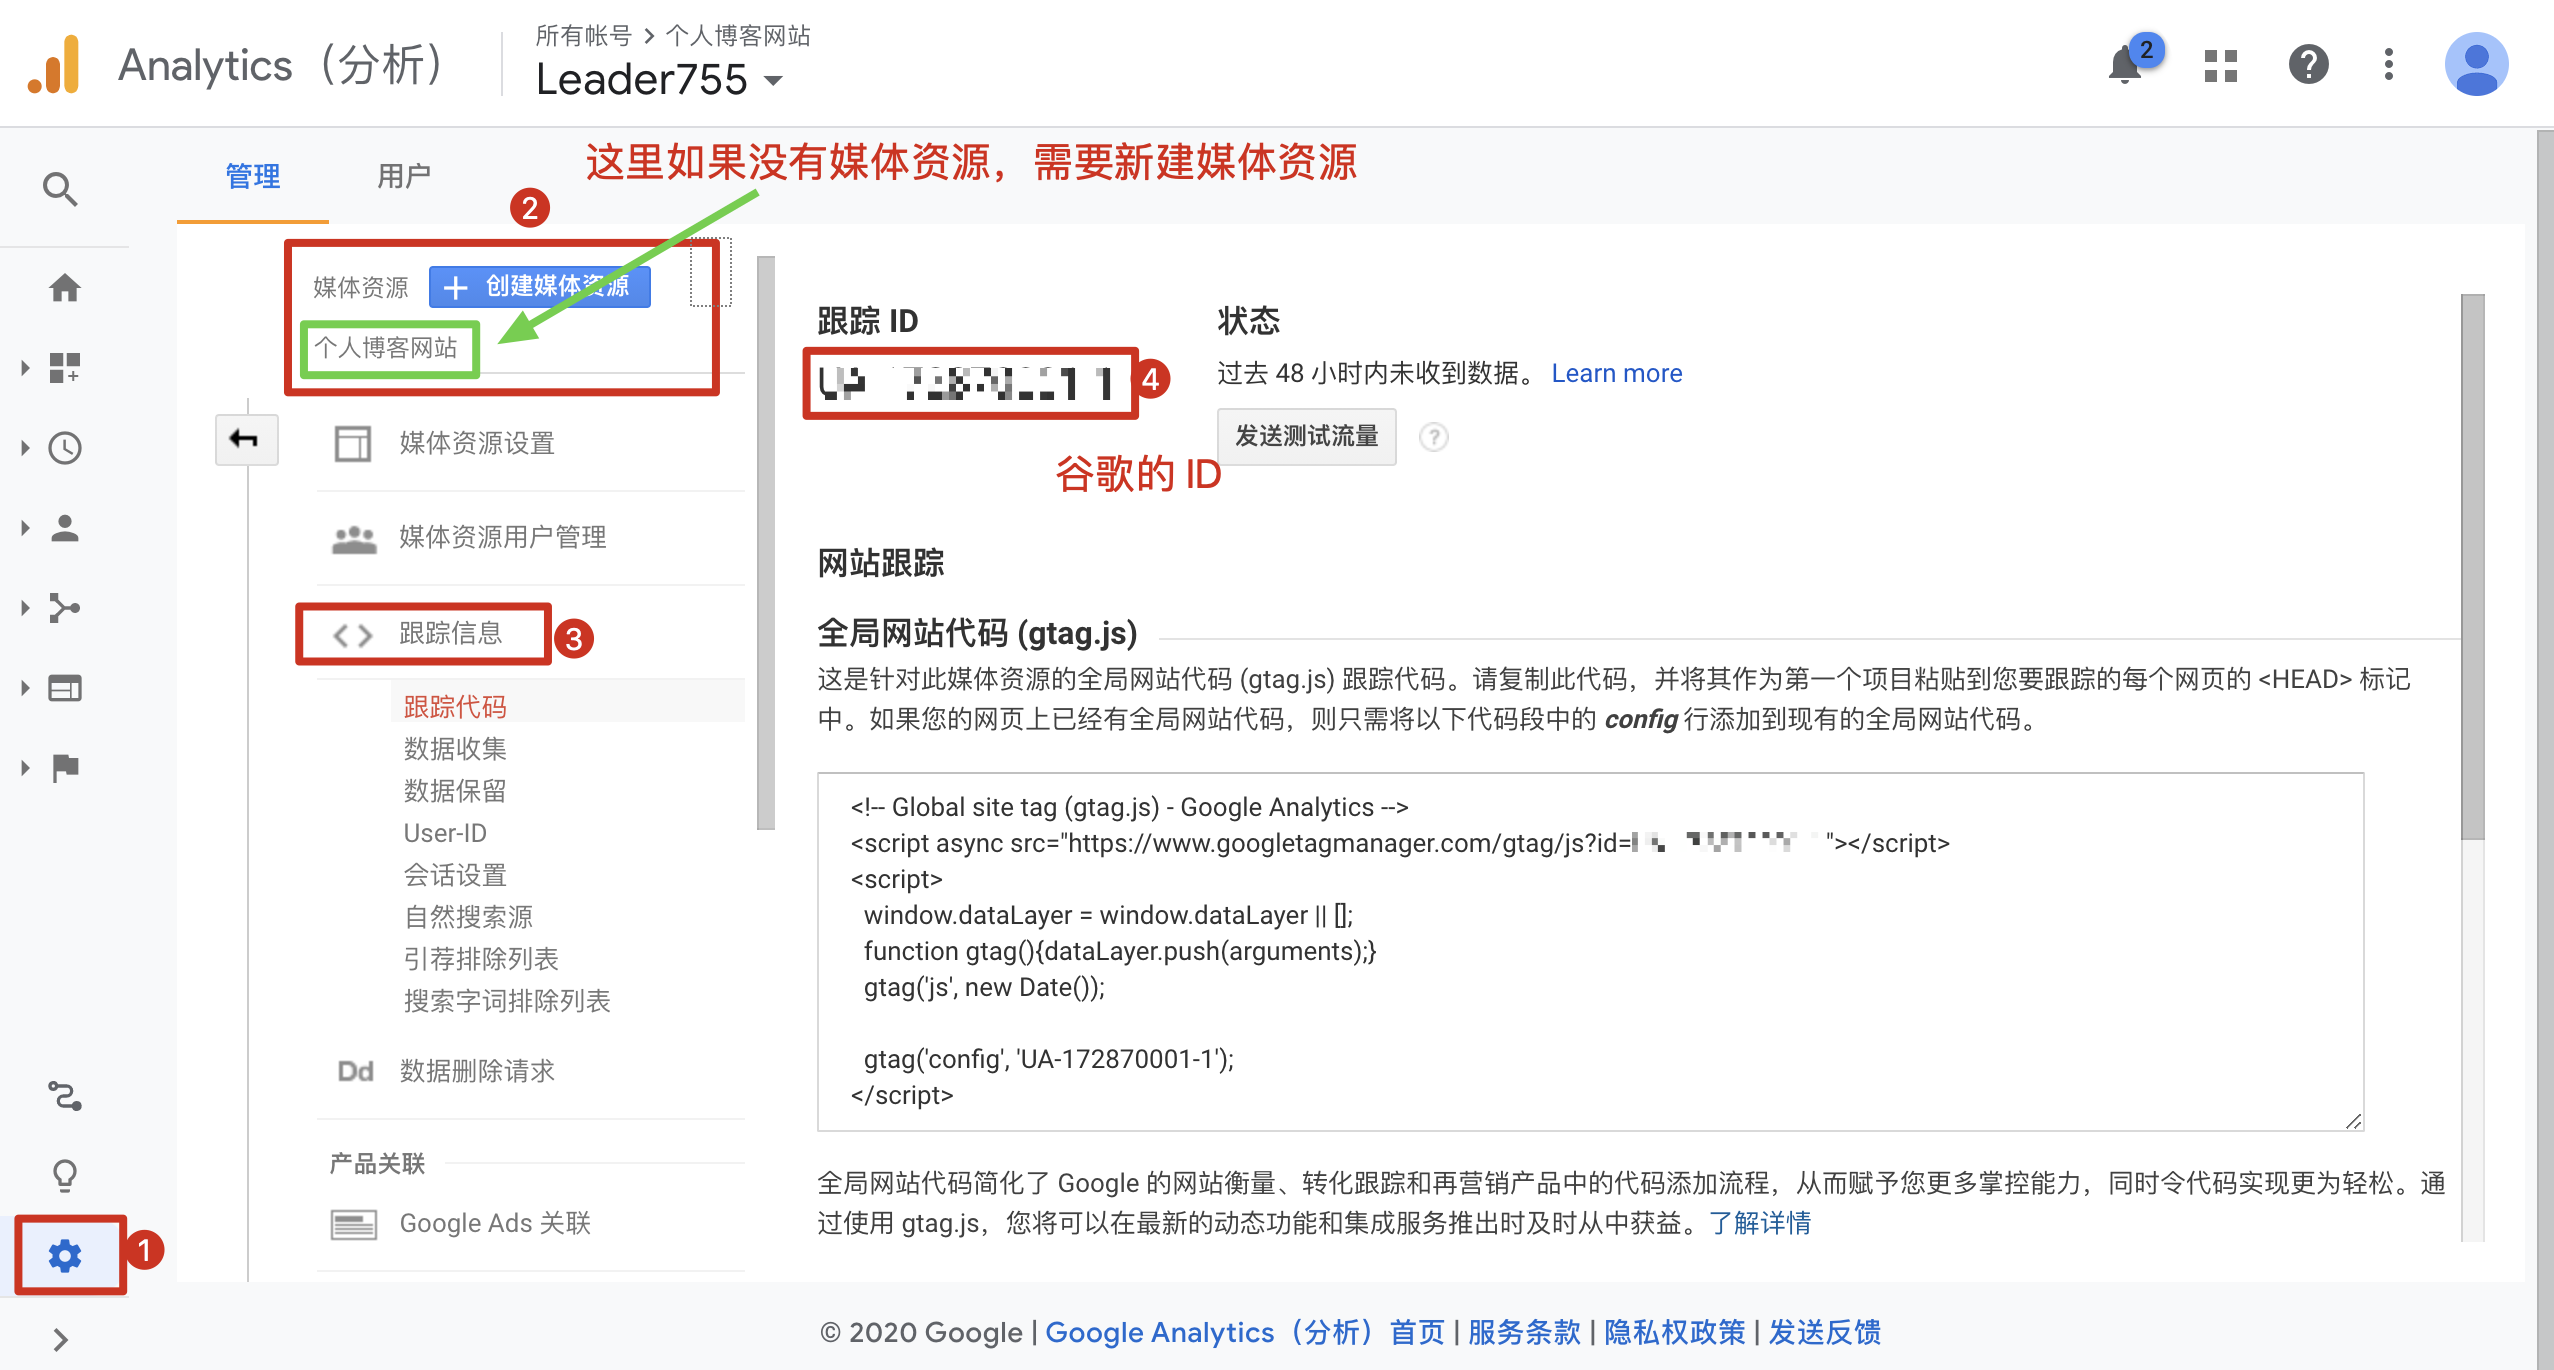Select 跟踪代码 submenu item
The height and width of the screenshot is (1370, 2554).
tap(455, 706)
